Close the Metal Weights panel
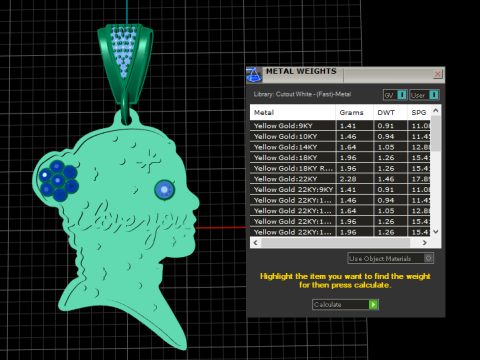Image resolution: width=480 pixels, height=360 pixels. [x=438, y=74]
